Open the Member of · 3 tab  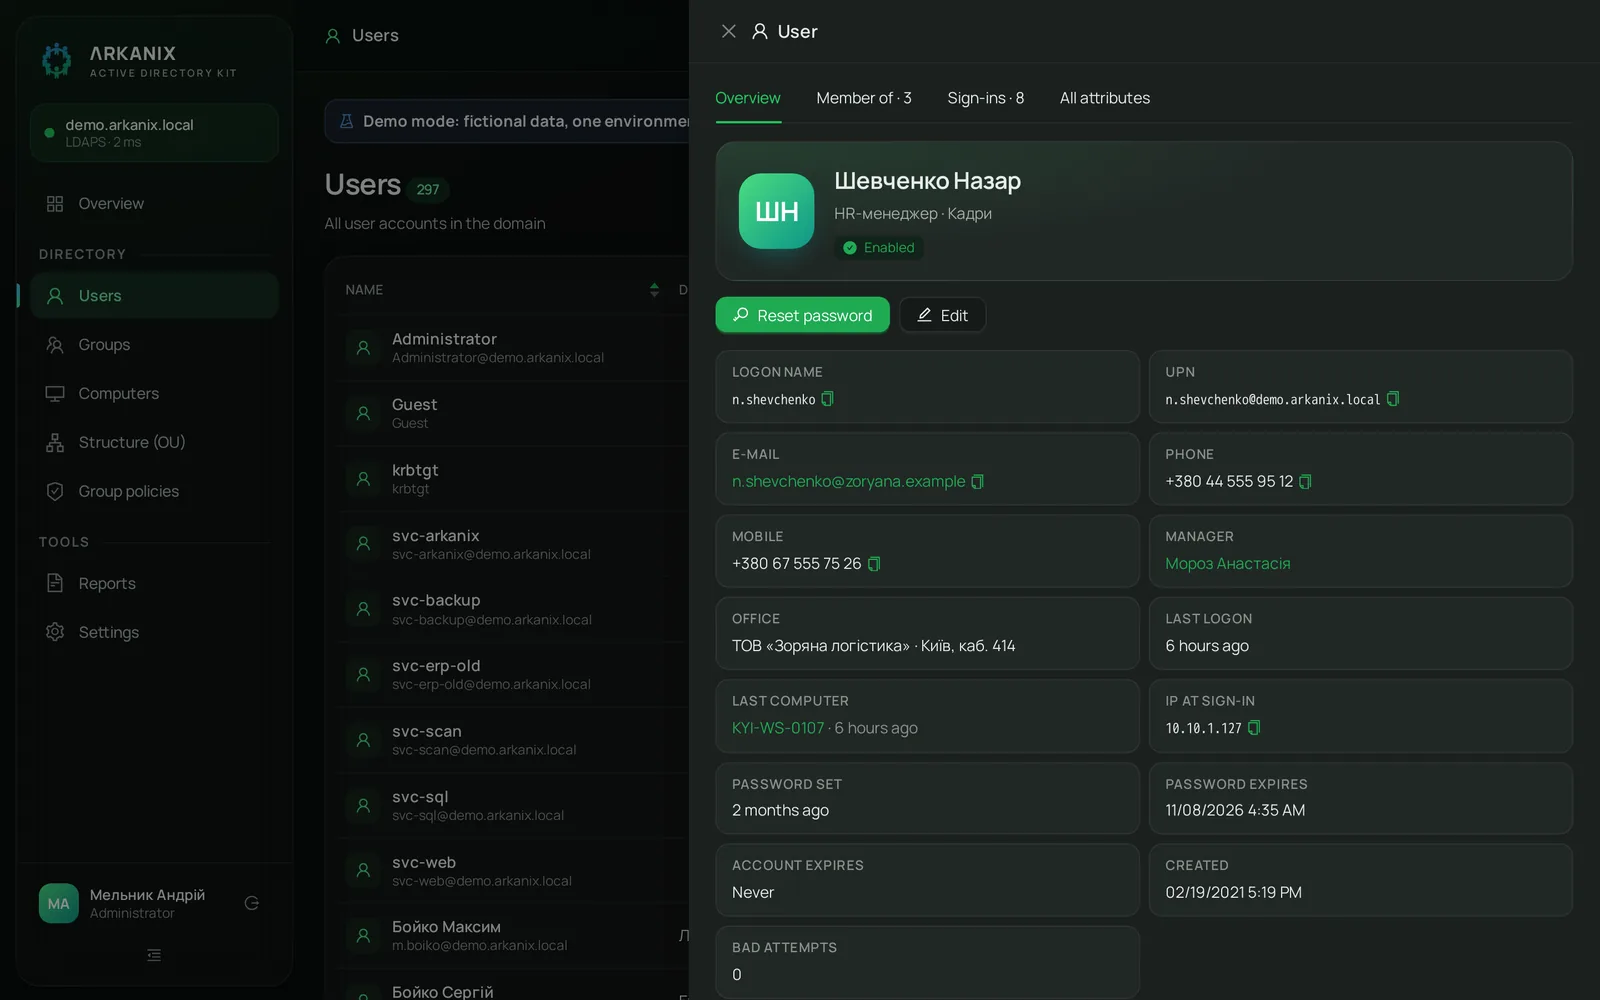point(864,98)
